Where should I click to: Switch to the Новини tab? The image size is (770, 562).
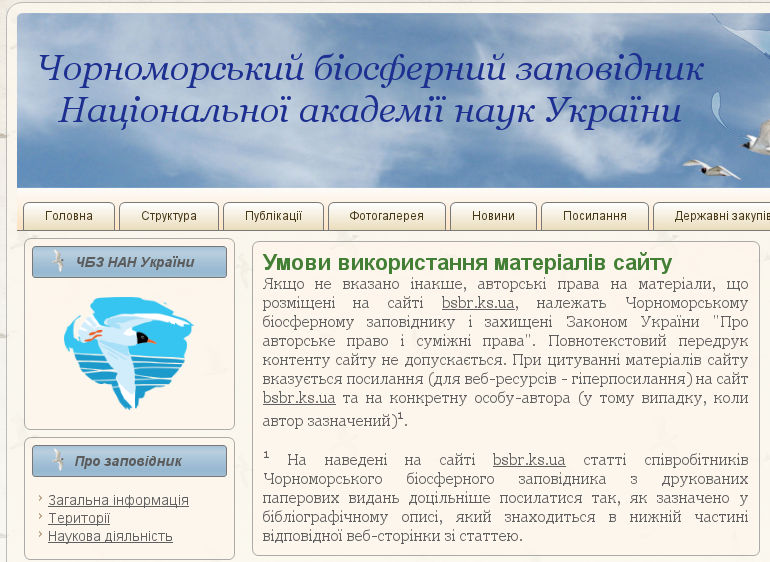point(493,216)
